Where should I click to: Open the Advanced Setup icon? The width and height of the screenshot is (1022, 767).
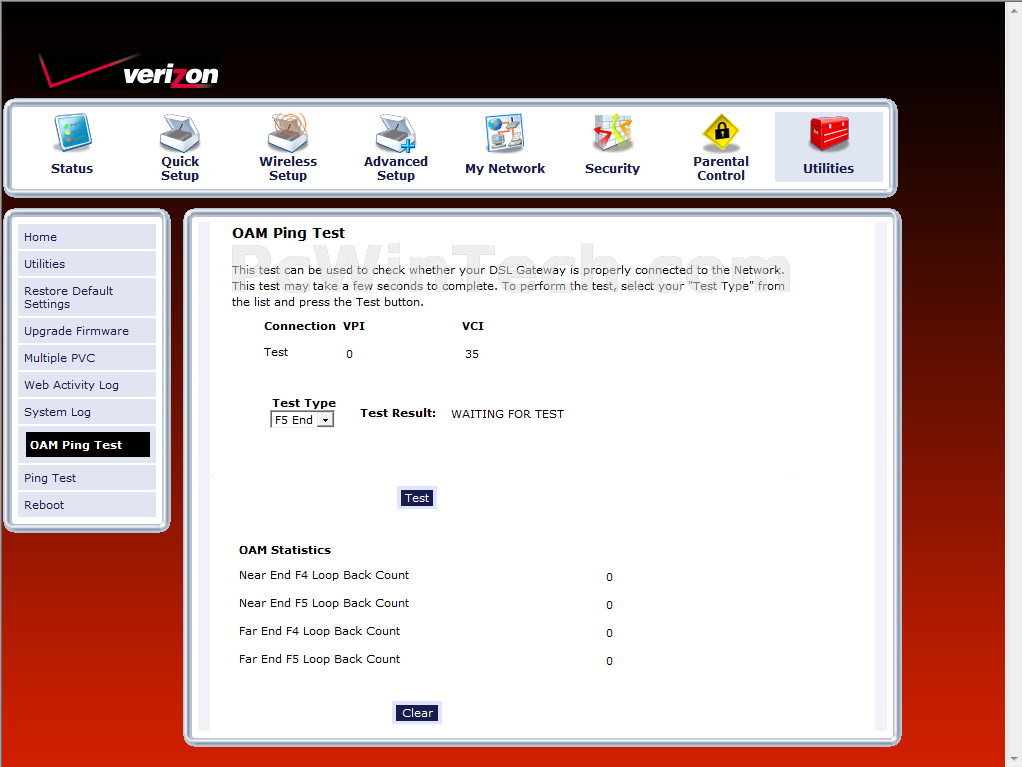(396, 133)
